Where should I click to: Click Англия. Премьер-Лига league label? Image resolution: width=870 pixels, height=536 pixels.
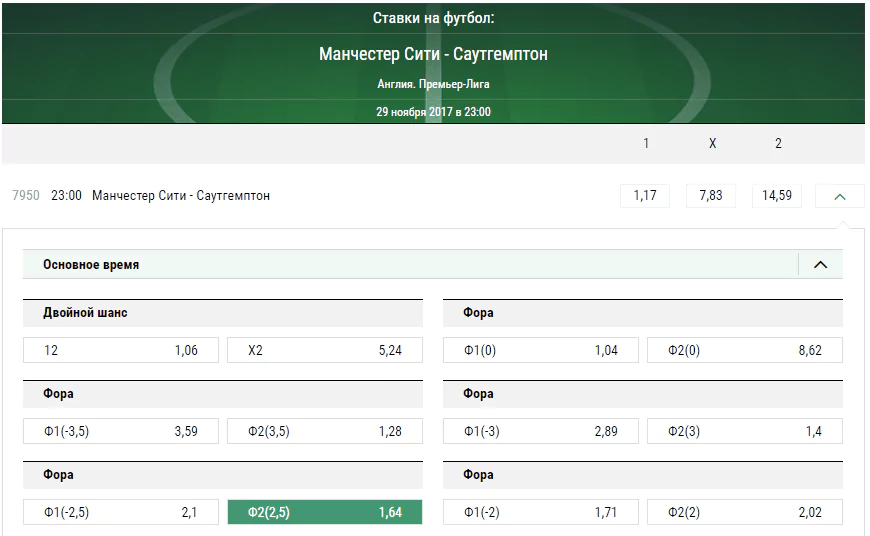click(x=433, y=84)
